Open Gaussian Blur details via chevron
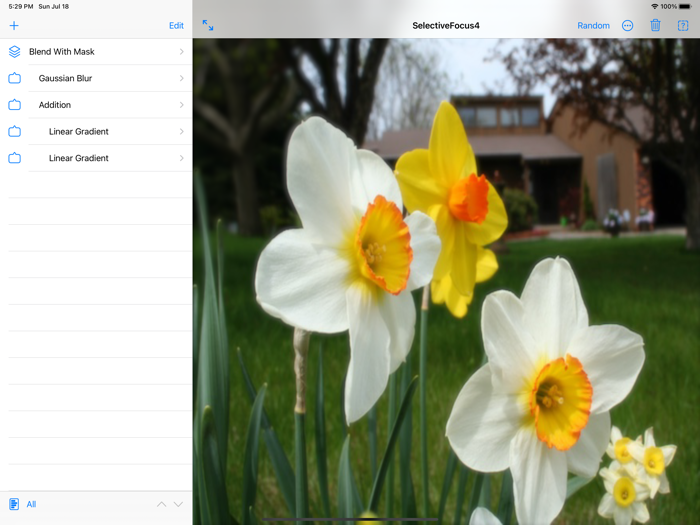Image resolution: width=700 pixels, height=525 pixels. (181, 78)
